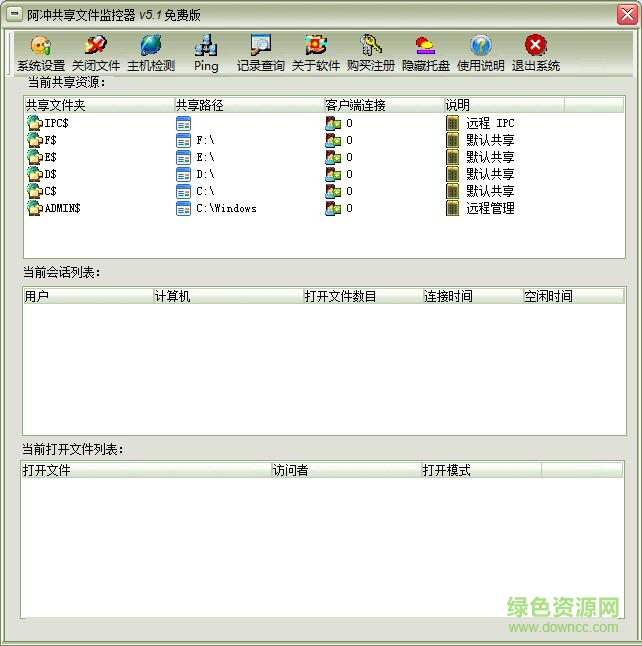Click client connection icon in ADMIN$ row
This screenshot has height=646, width=642.
[x=333, y=208]
